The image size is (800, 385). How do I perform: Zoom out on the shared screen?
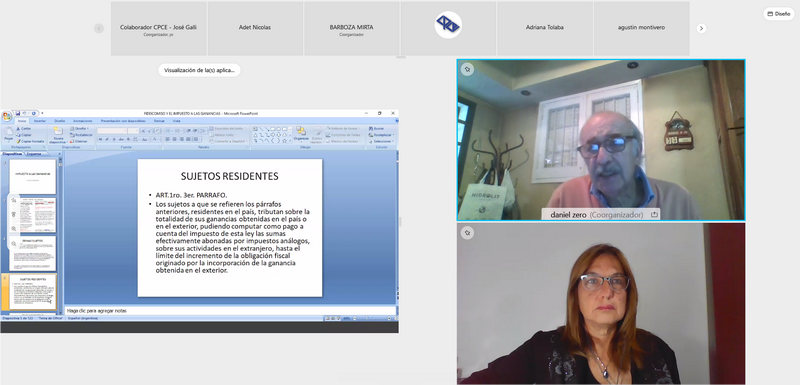click(14, 244)
